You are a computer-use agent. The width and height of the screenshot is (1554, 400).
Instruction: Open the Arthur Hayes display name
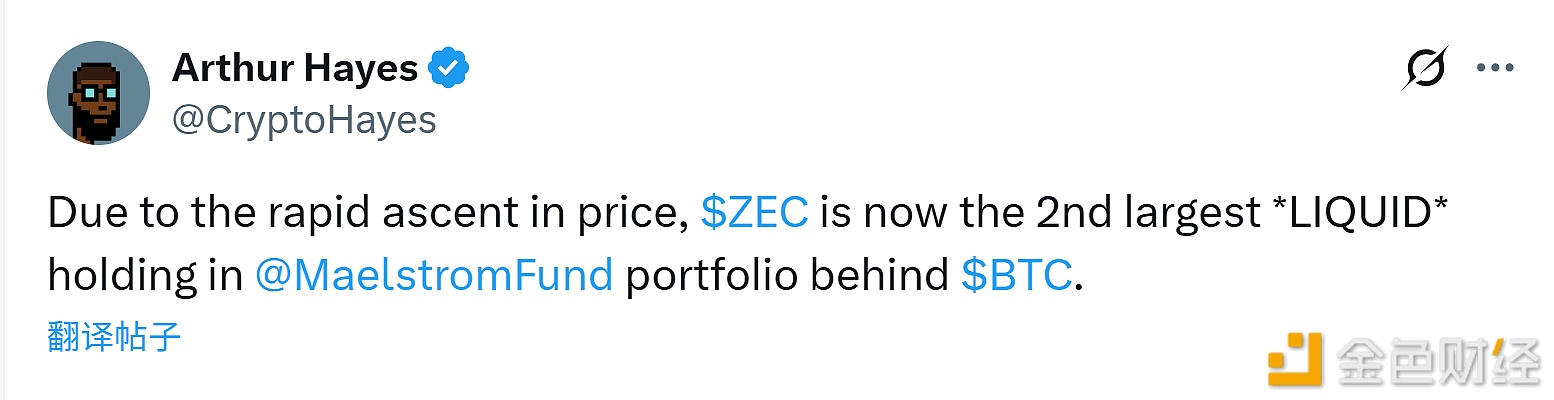click(x=295, y=69)
